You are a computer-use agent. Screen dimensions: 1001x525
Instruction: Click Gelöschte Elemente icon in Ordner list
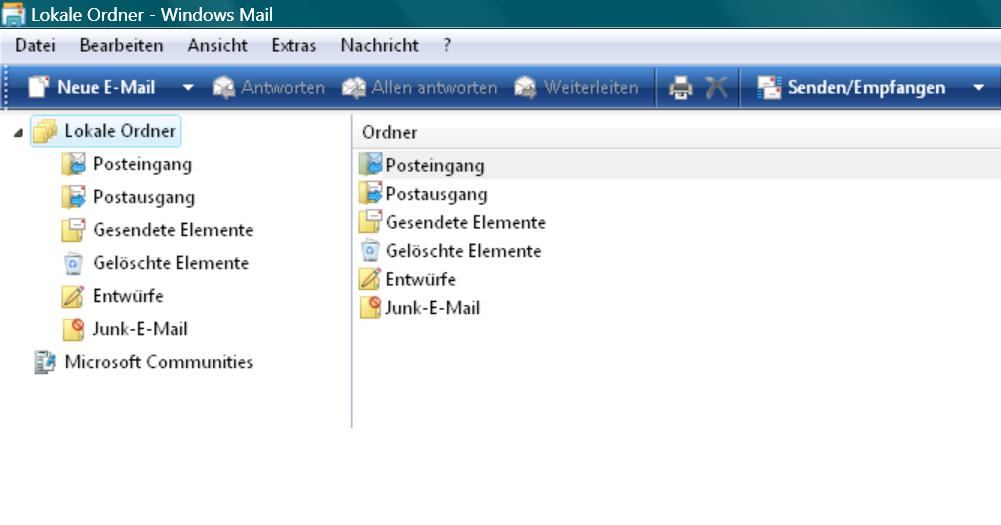coord(370,250)
